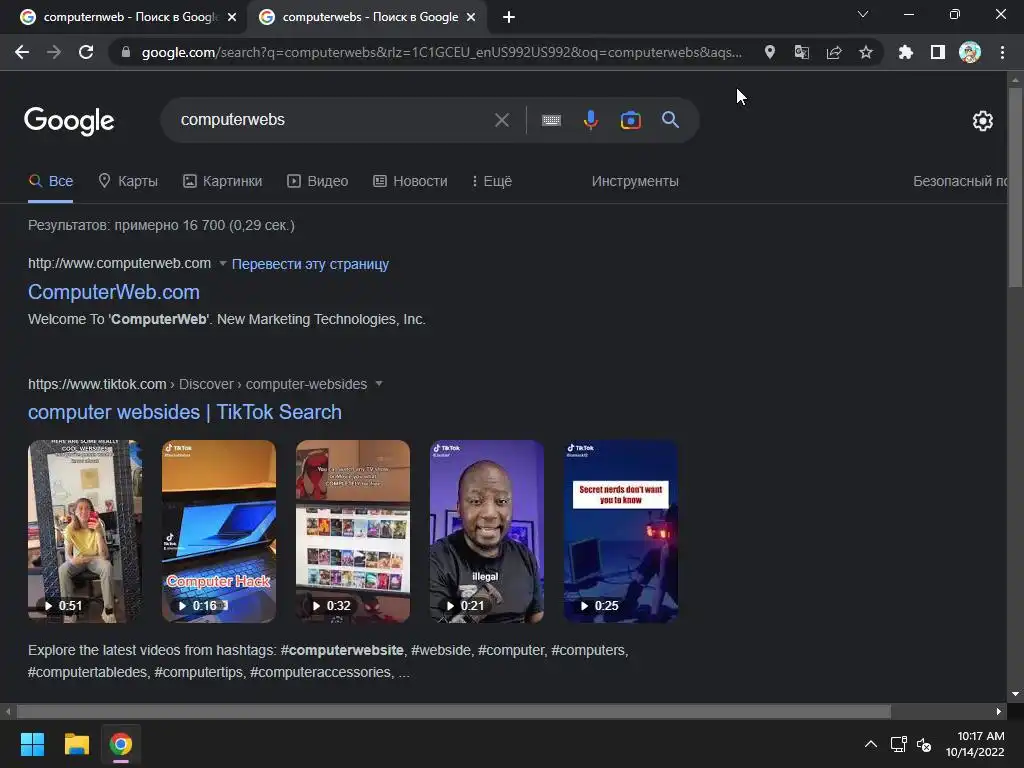
Task: Search by image with the camera icon
Action: 630,120
